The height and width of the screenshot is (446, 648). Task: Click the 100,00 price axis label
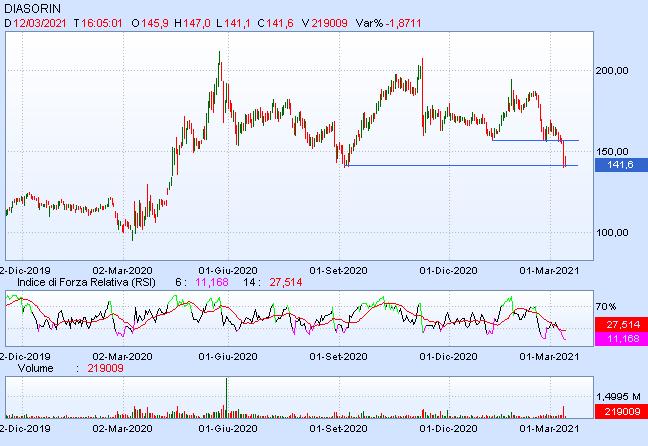[x=612, y=233]
